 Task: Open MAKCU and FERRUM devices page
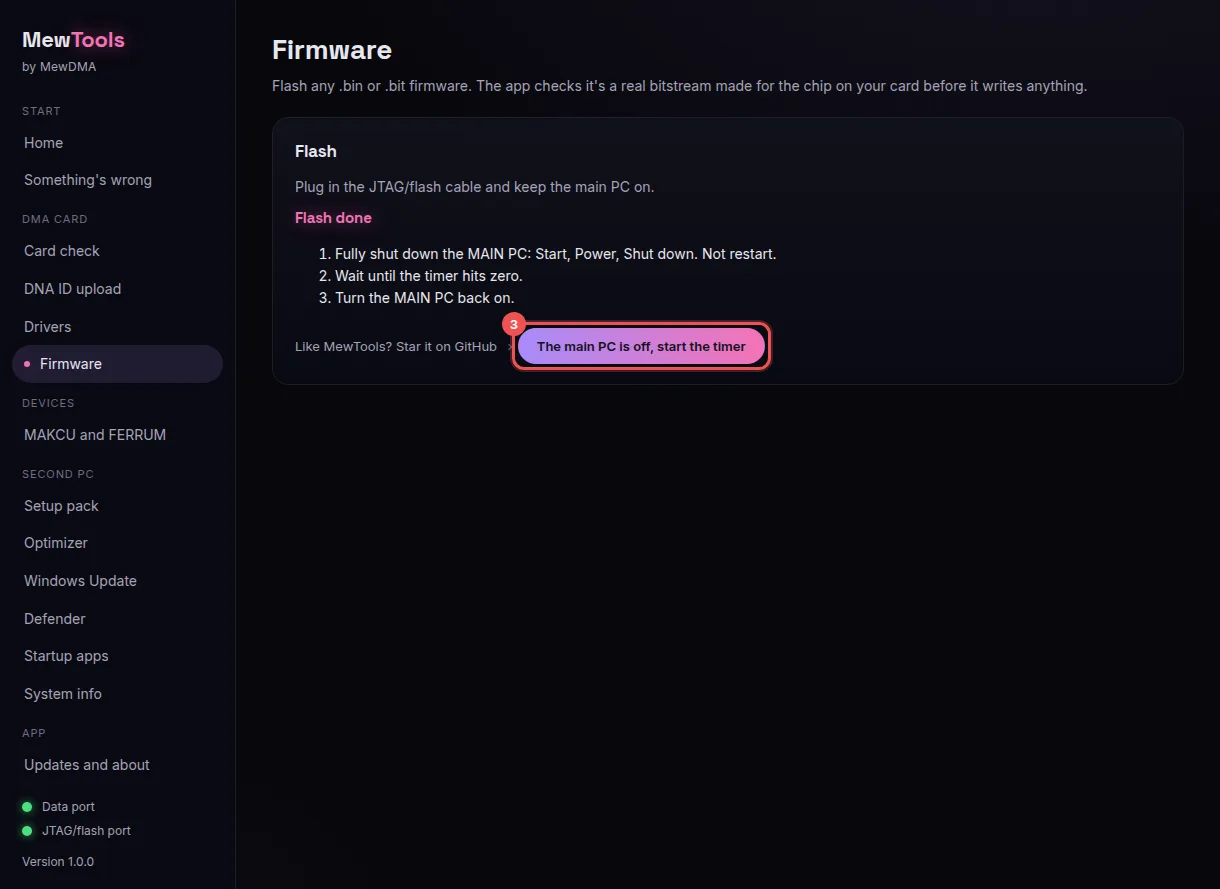(x=117, y=435)
